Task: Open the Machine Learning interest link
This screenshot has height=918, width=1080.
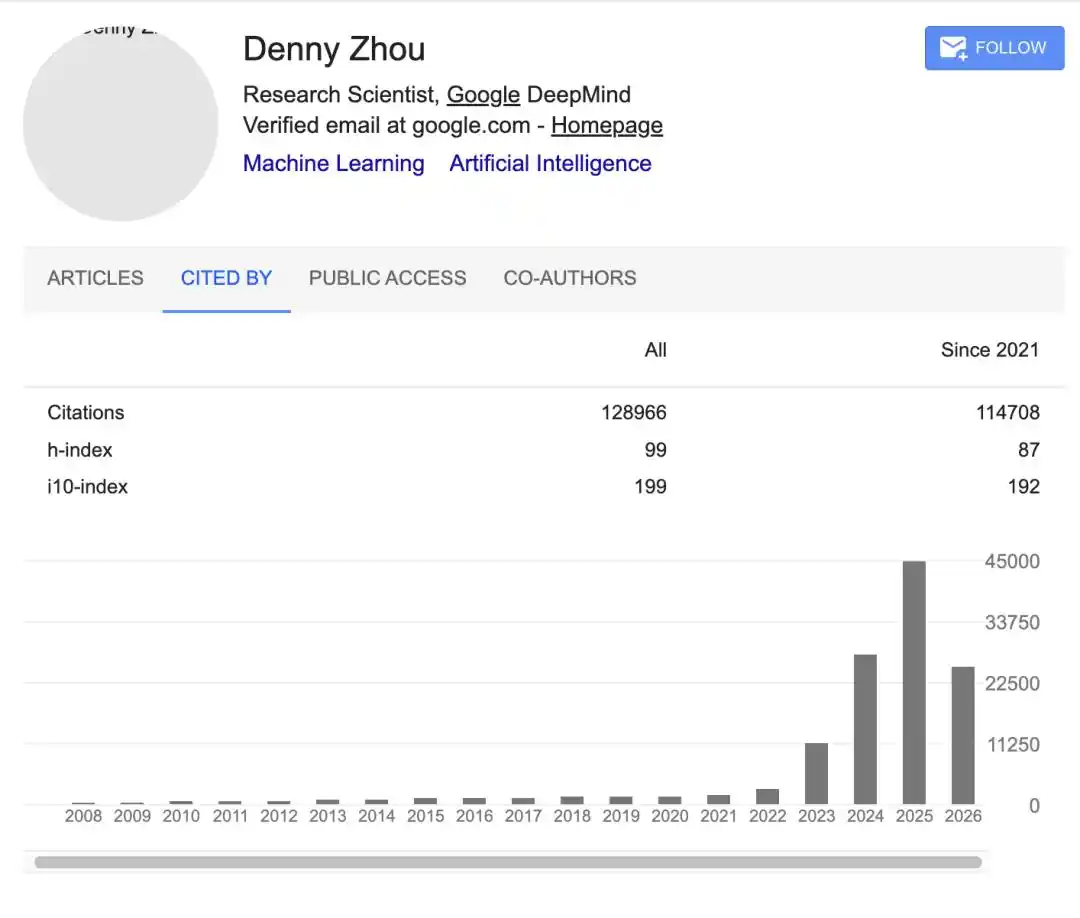Action: tap(333, 164)
